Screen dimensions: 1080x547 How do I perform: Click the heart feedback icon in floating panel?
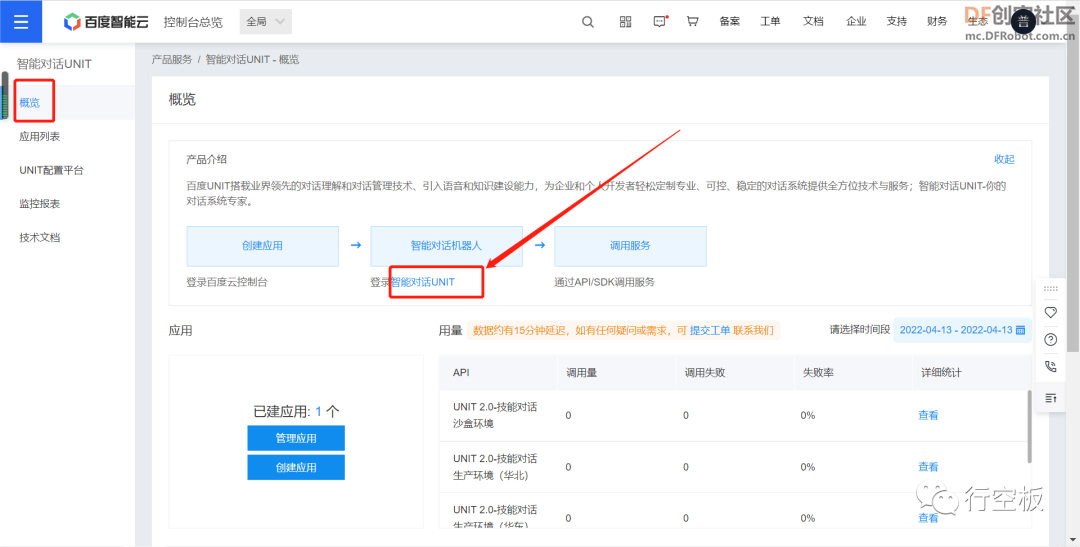(x=1050, y=312)
